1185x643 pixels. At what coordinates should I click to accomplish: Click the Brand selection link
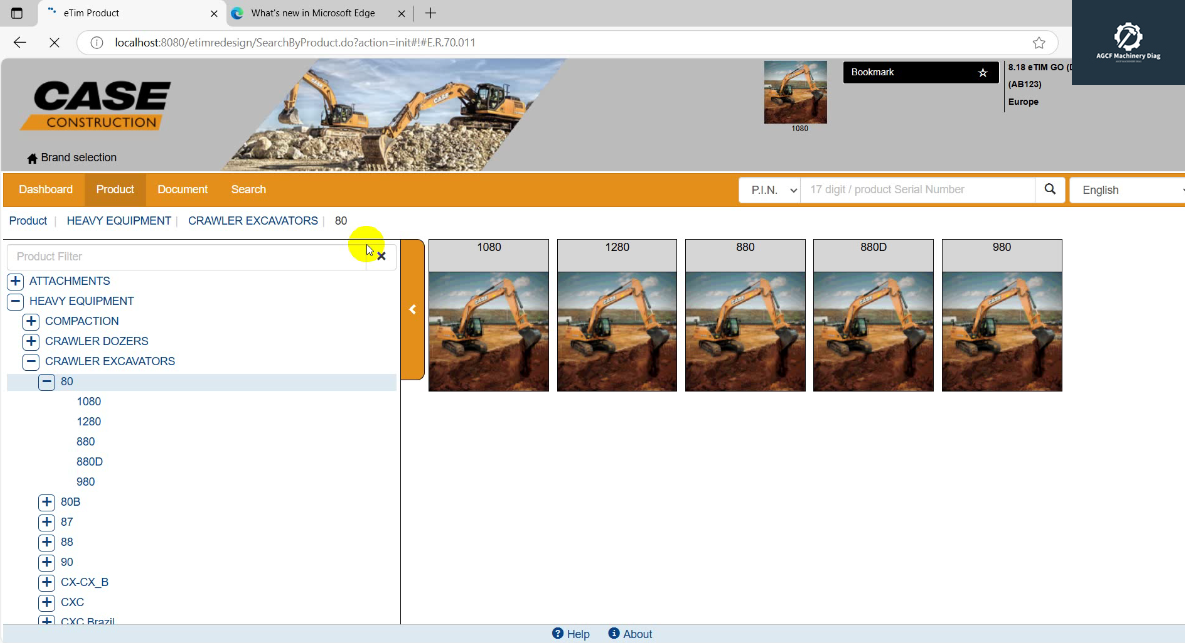pyautogui.click(x=77, y=157)
